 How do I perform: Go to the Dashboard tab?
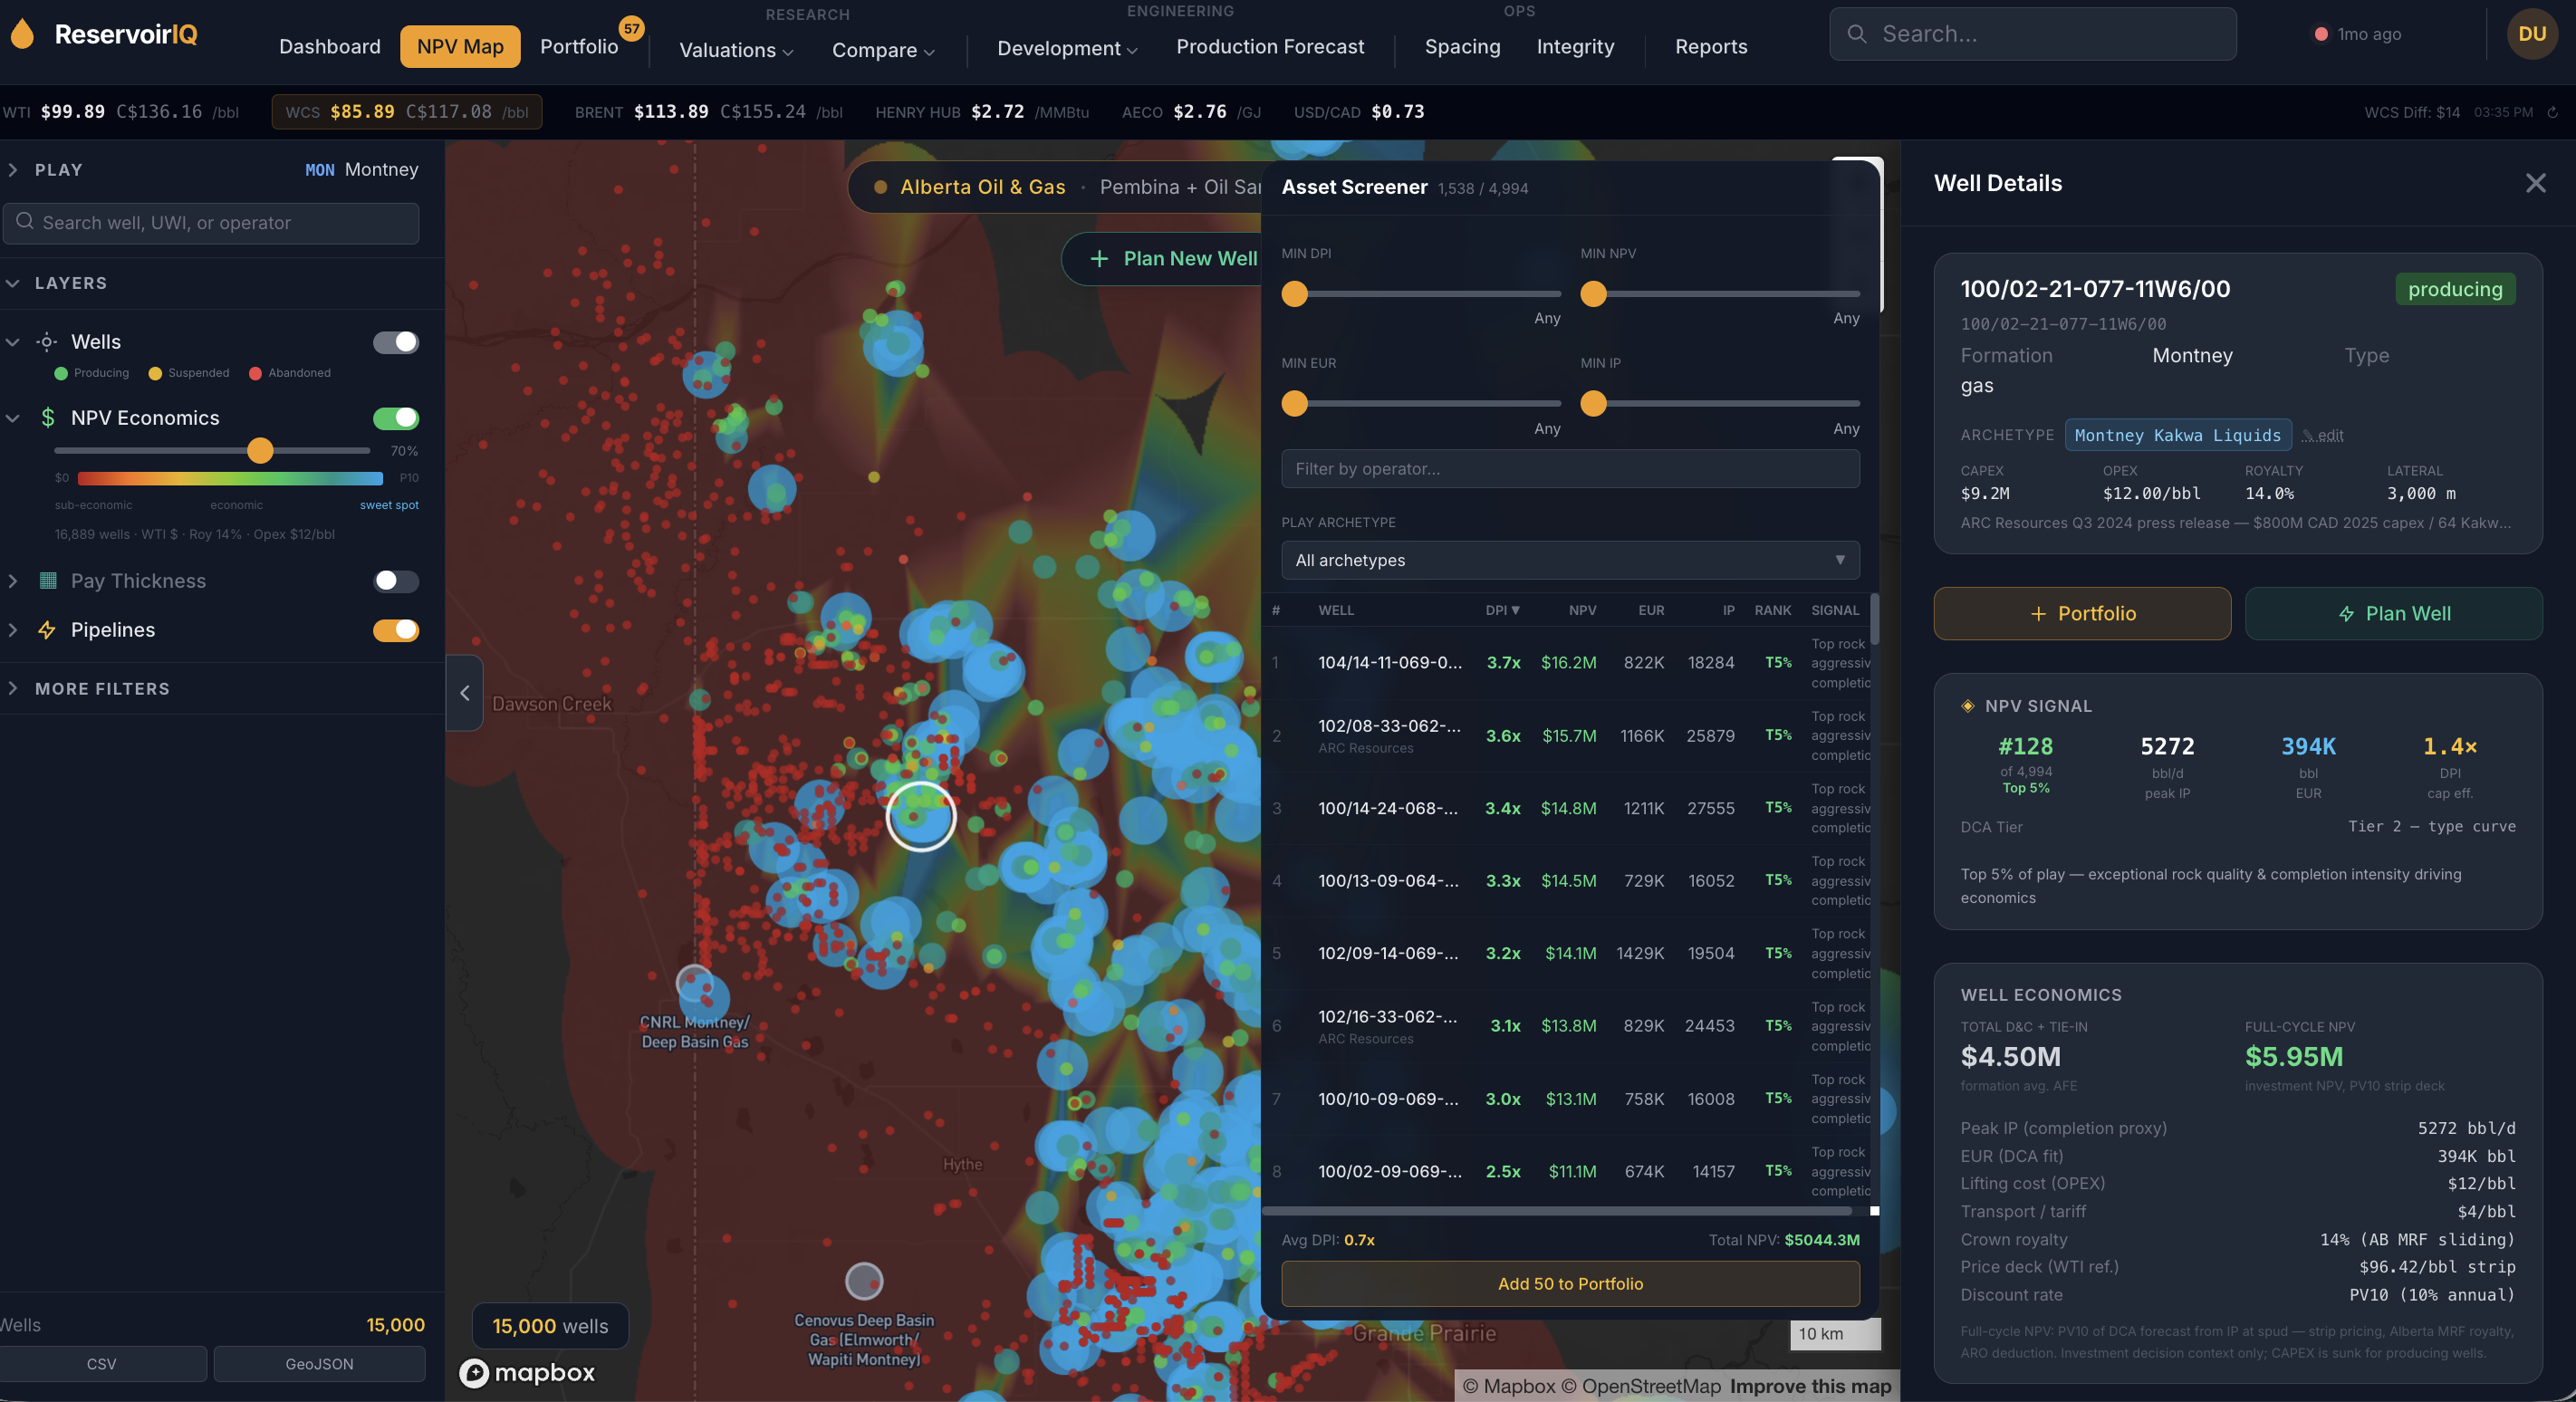[330, 47]
